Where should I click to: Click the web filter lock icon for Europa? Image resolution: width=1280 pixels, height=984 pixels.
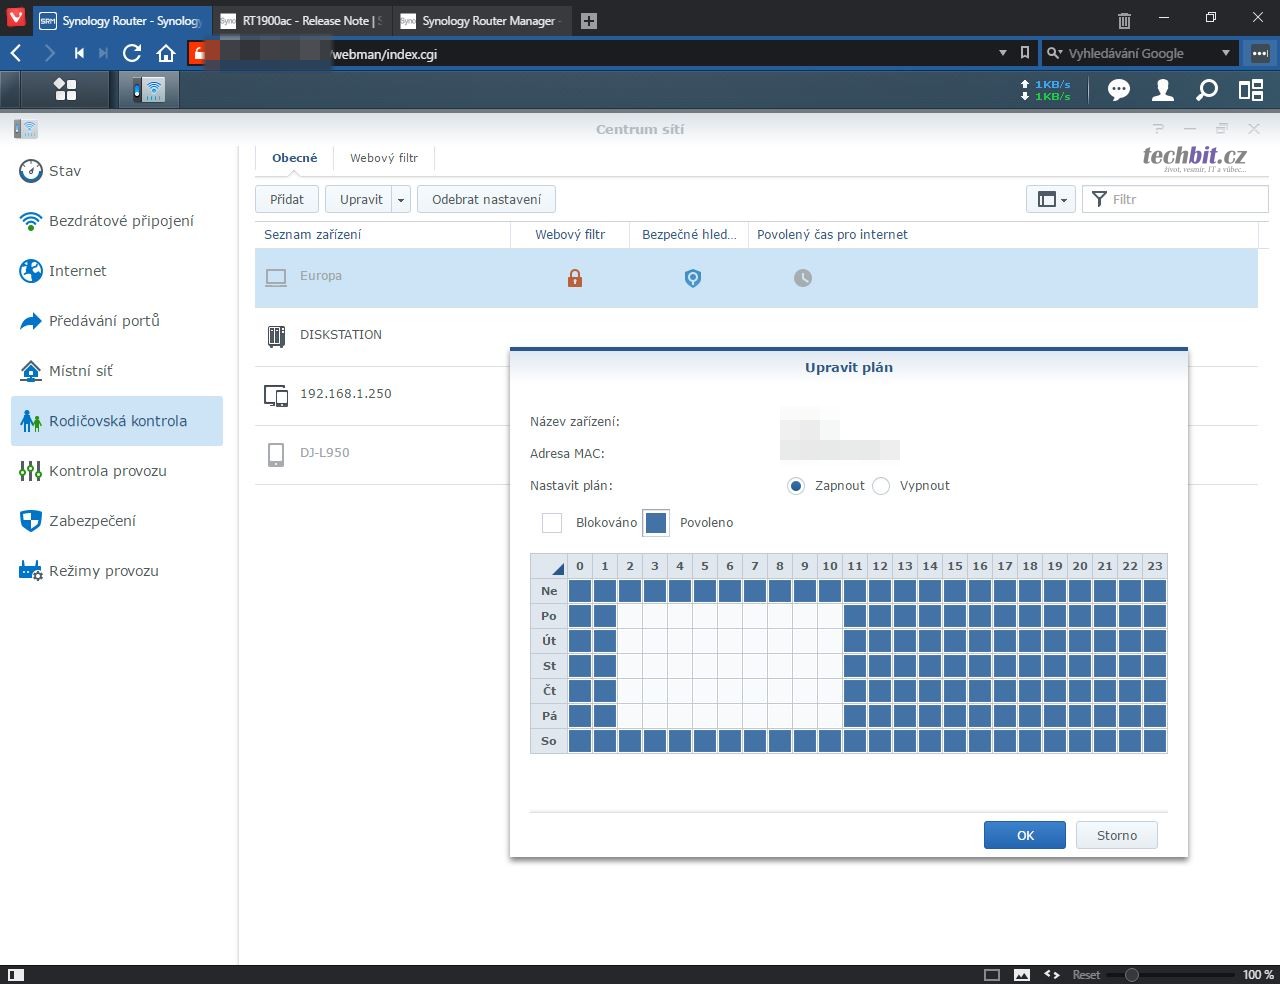click(x=575, y=278)
